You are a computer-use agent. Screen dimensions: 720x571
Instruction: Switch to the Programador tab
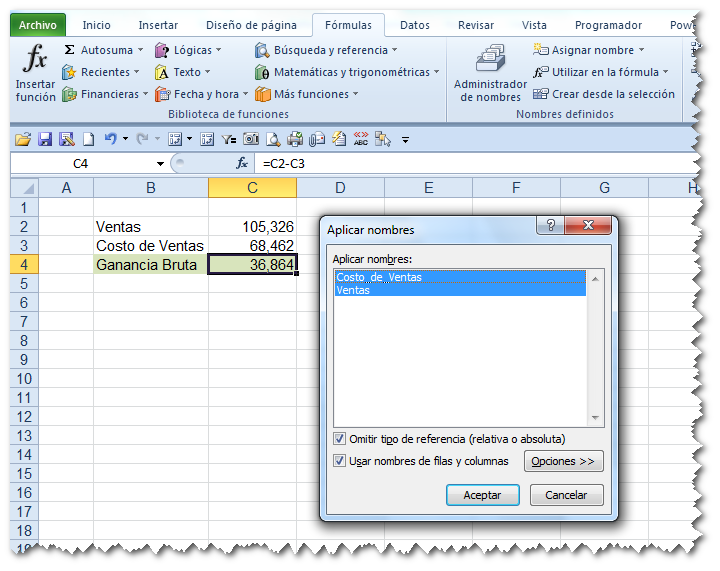608,25
